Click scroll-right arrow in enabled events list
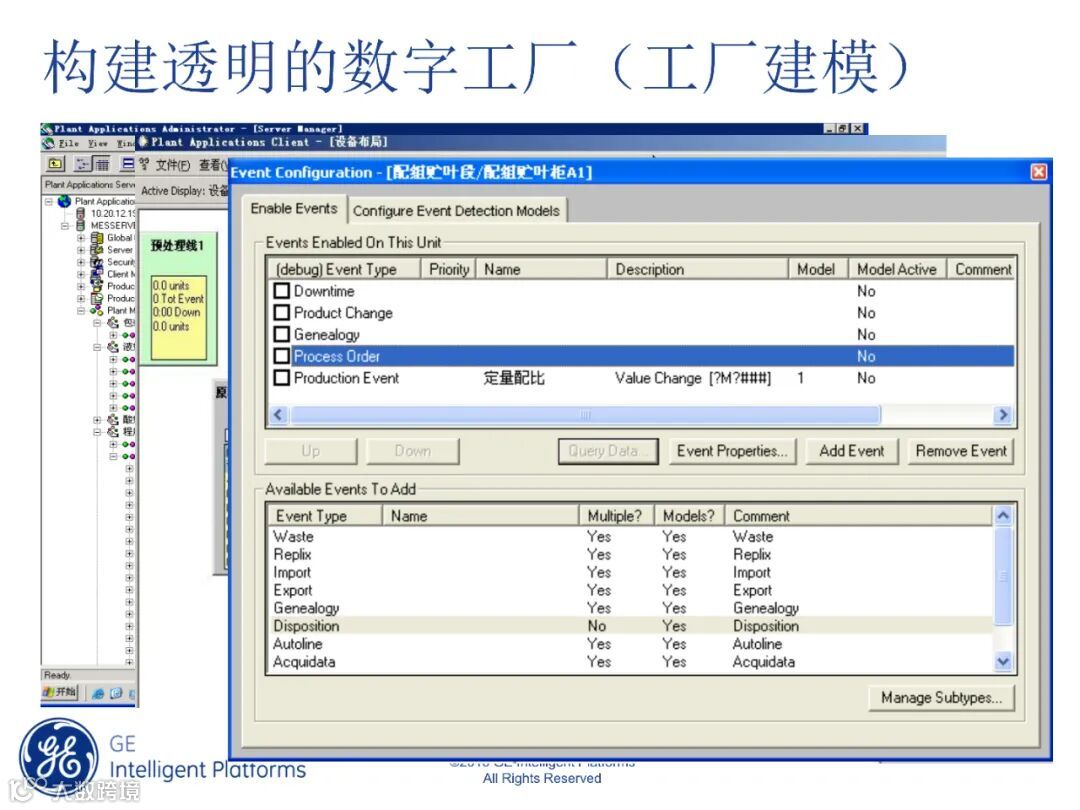The width and height of the screenshot is (1080, 810). coord(1003,415)
